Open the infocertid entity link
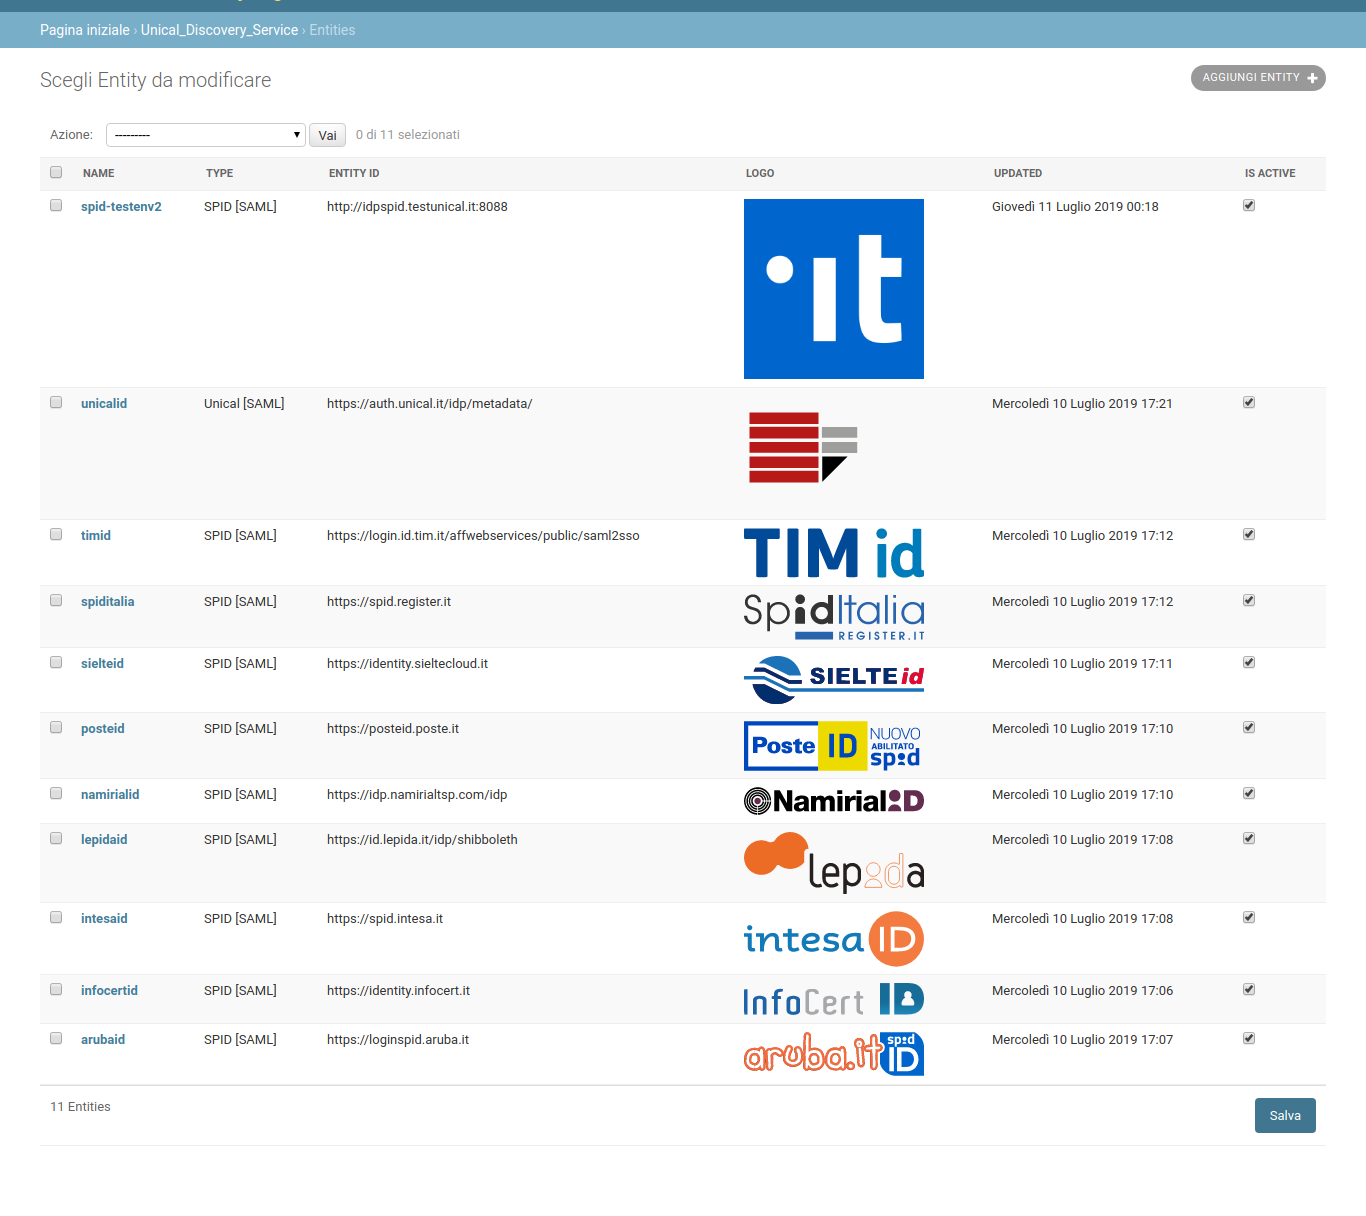The image size is (1366, 1216). [x=109, y=991]
